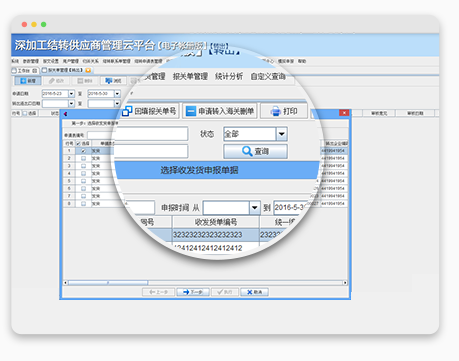Click first item in blurred menu bar
Screen dimensions: 459x361
point(15,61)
